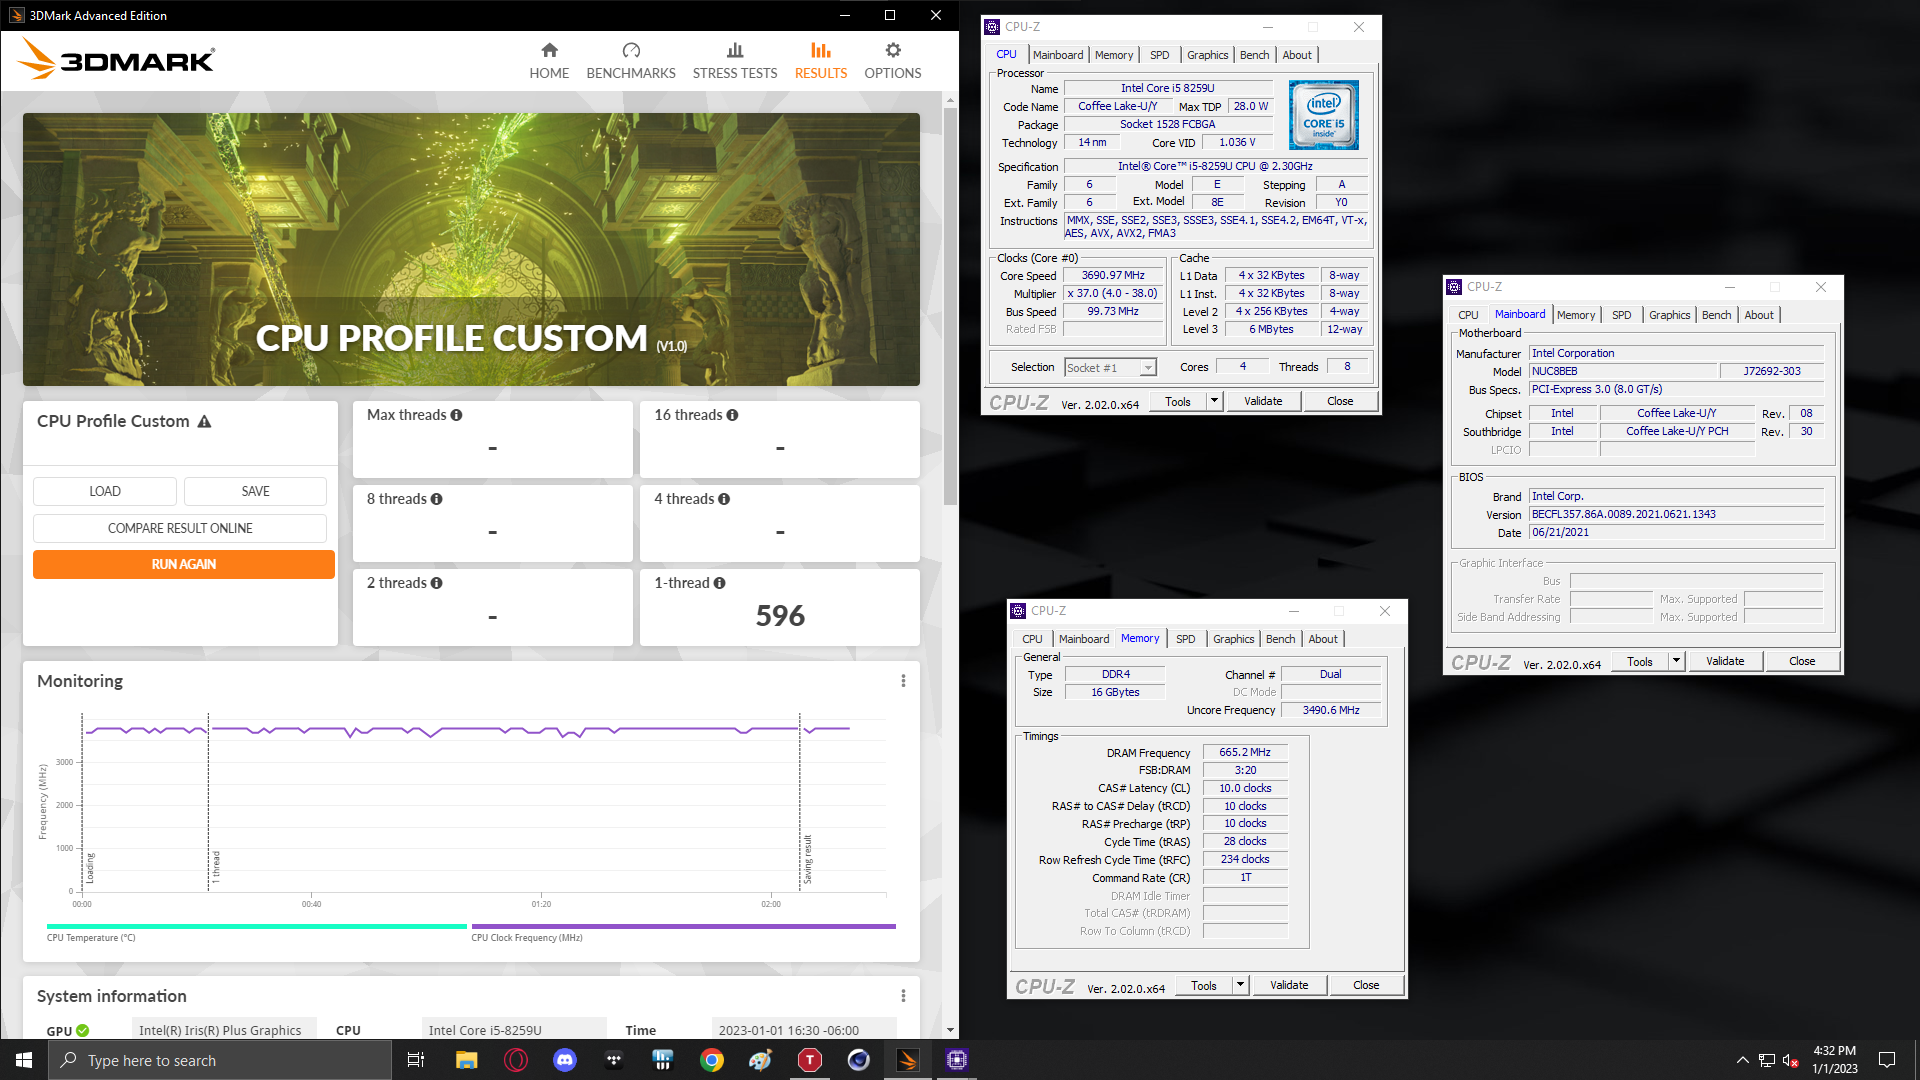Viewport: 1920px width, 1080px height.
Task: Open notification center on taskbar
Action: [x=1887, y=1060]
